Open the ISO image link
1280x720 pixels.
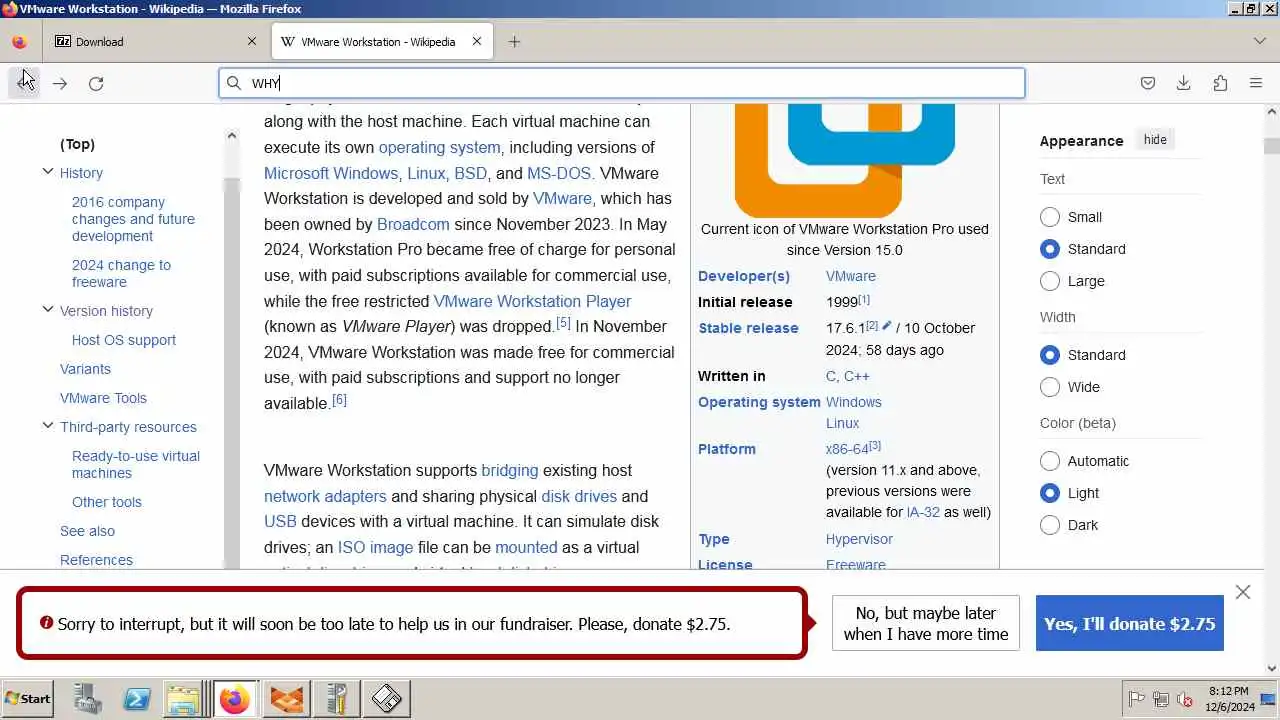tap(375, 547)
